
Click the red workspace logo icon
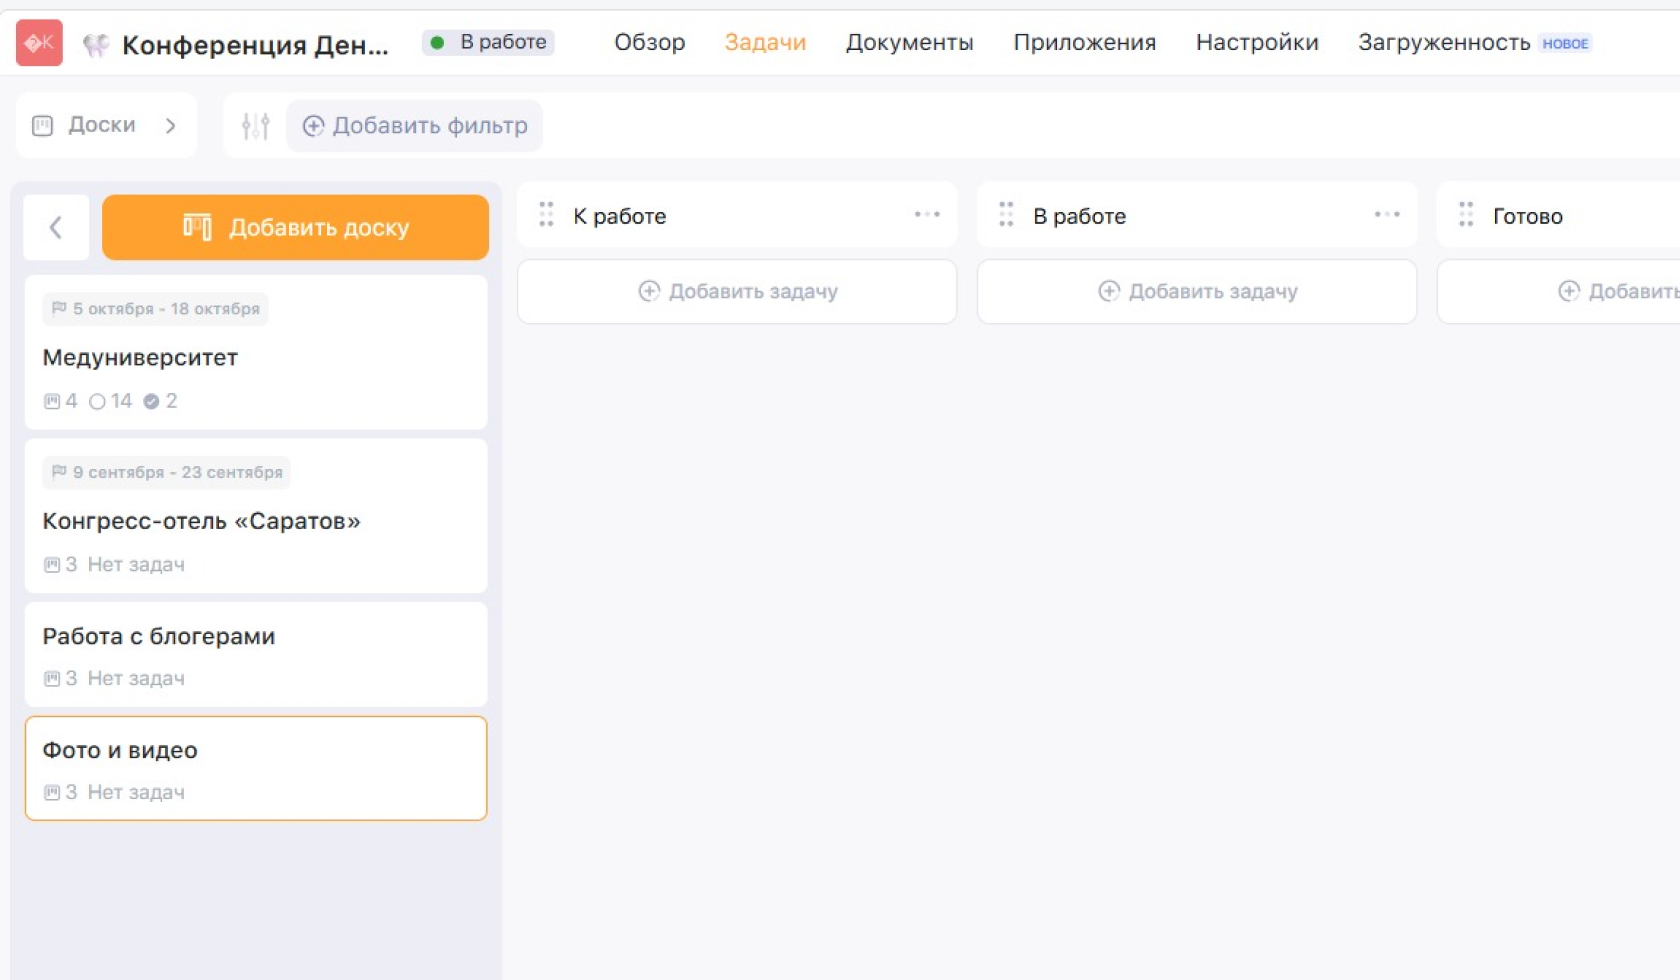(x=39, y=43)
